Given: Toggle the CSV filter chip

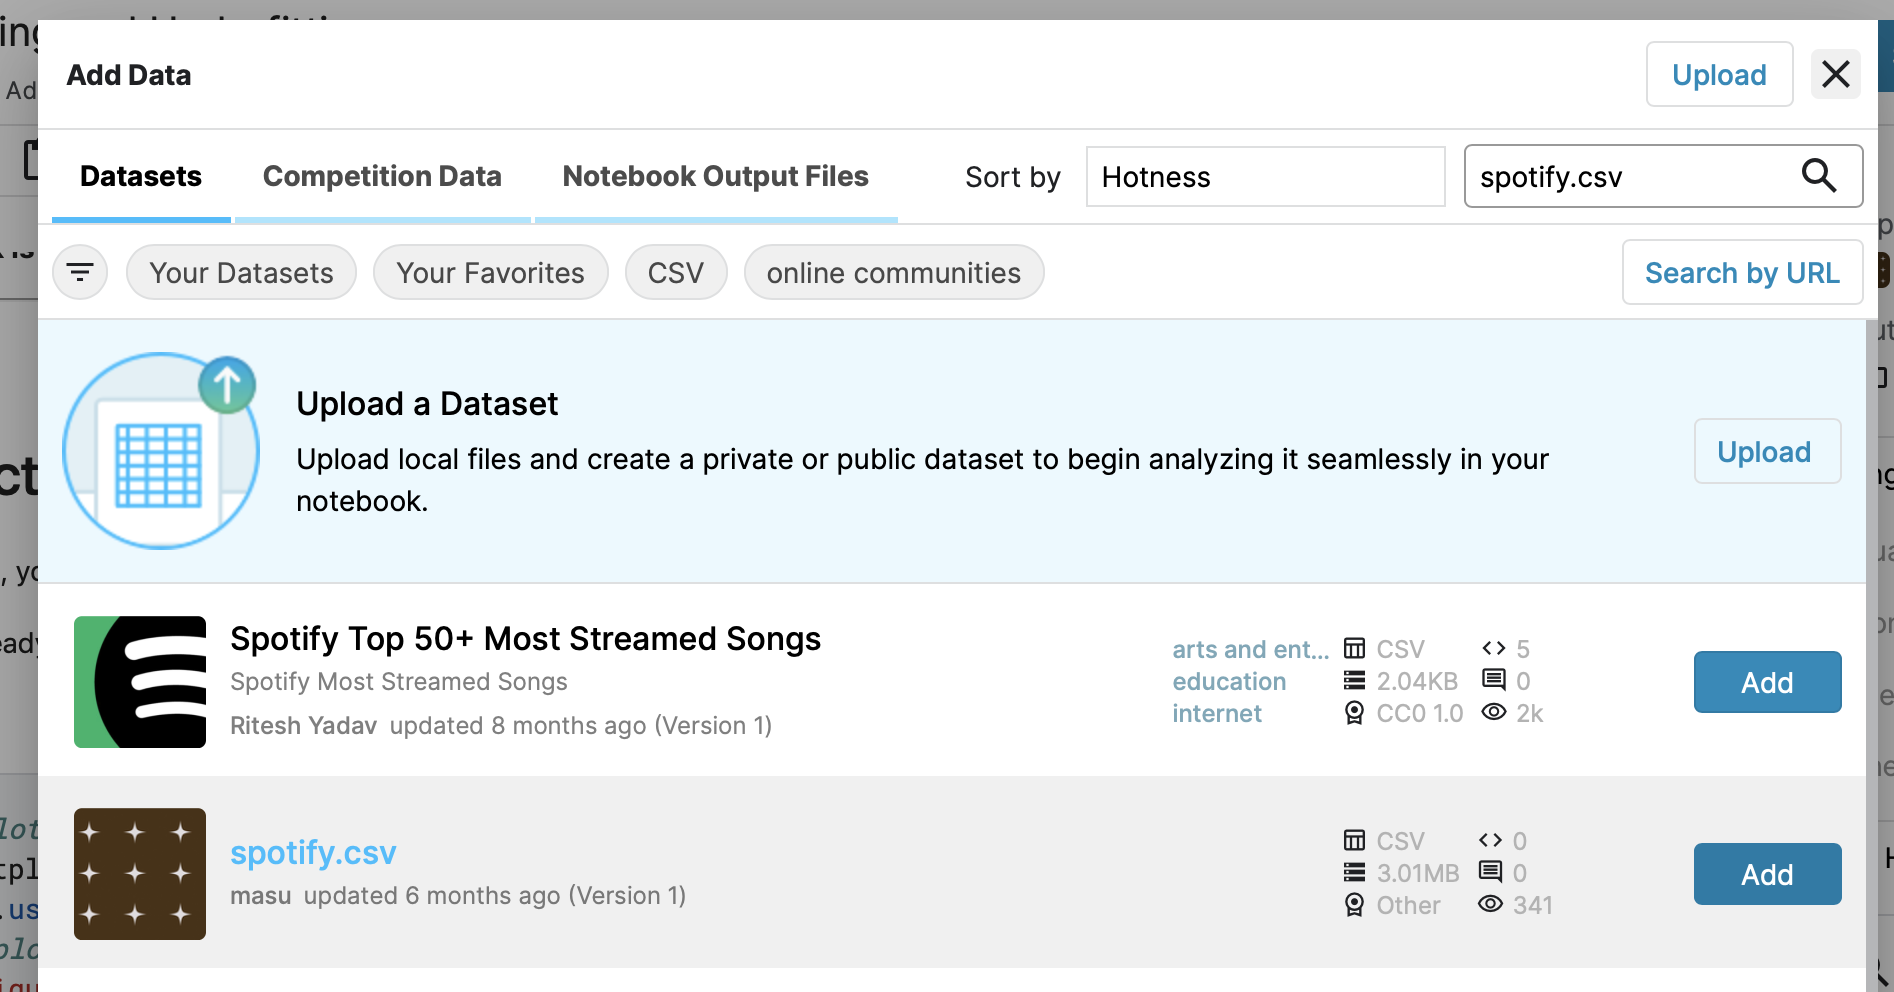Looking at the screenshot, I should [x=676, y=272].
